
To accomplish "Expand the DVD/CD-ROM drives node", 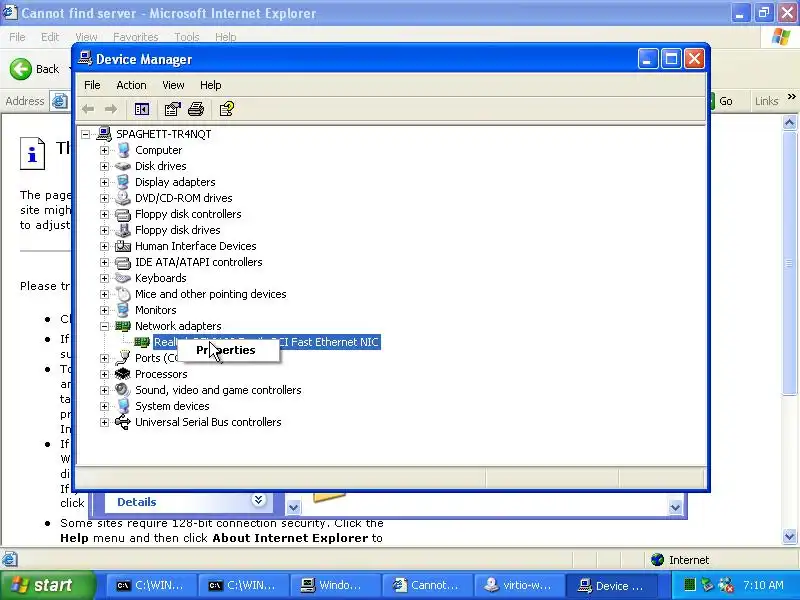I will coord(105,198).
